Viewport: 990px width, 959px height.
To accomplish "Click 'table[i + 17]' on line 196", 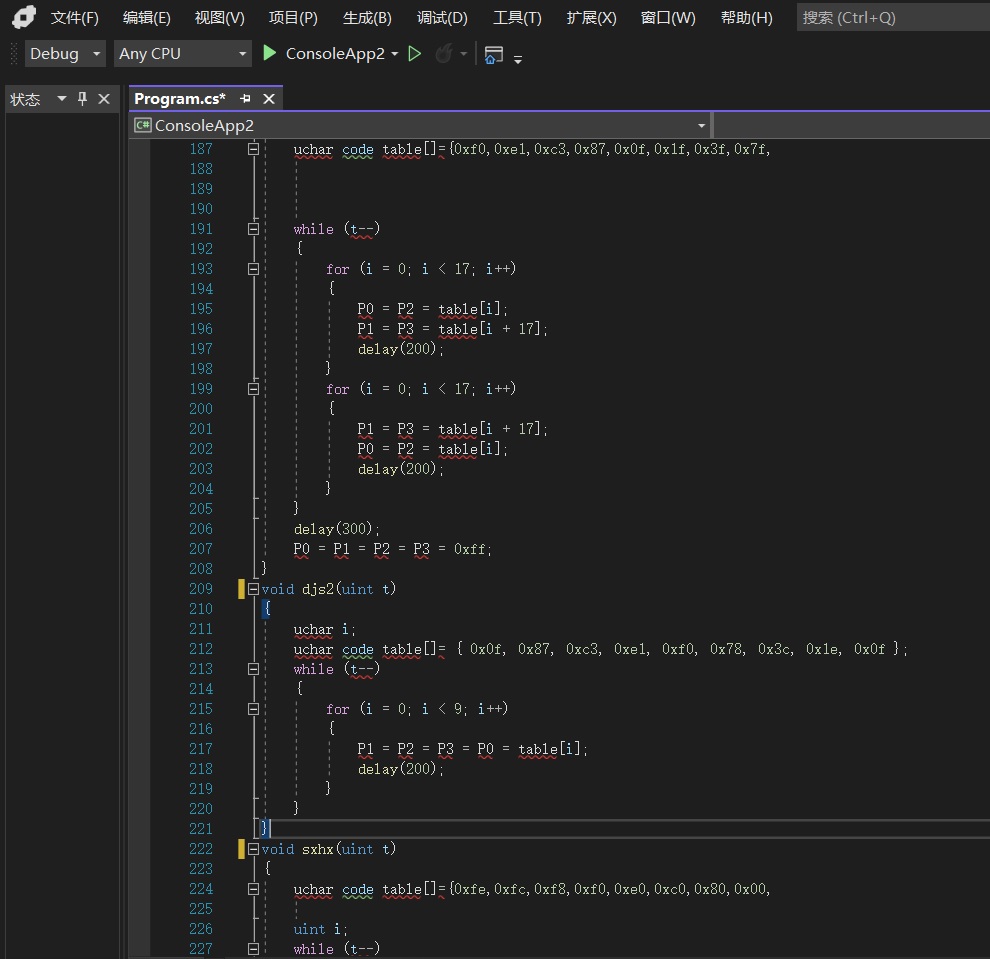I will [x=489, y=329].
